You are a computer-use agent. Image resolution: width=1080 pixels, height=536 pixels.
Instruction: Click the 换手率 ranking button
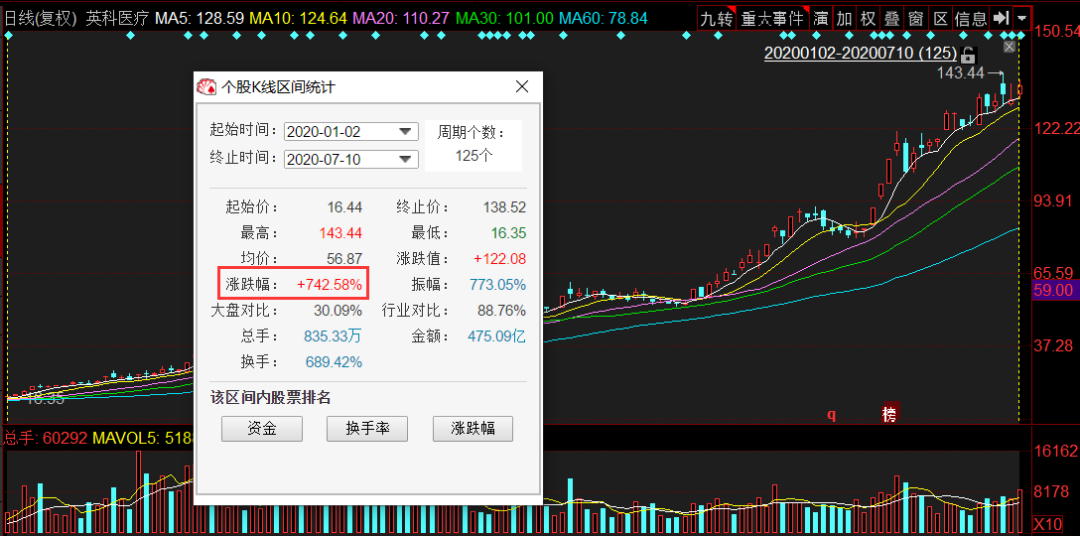[367, 429]
